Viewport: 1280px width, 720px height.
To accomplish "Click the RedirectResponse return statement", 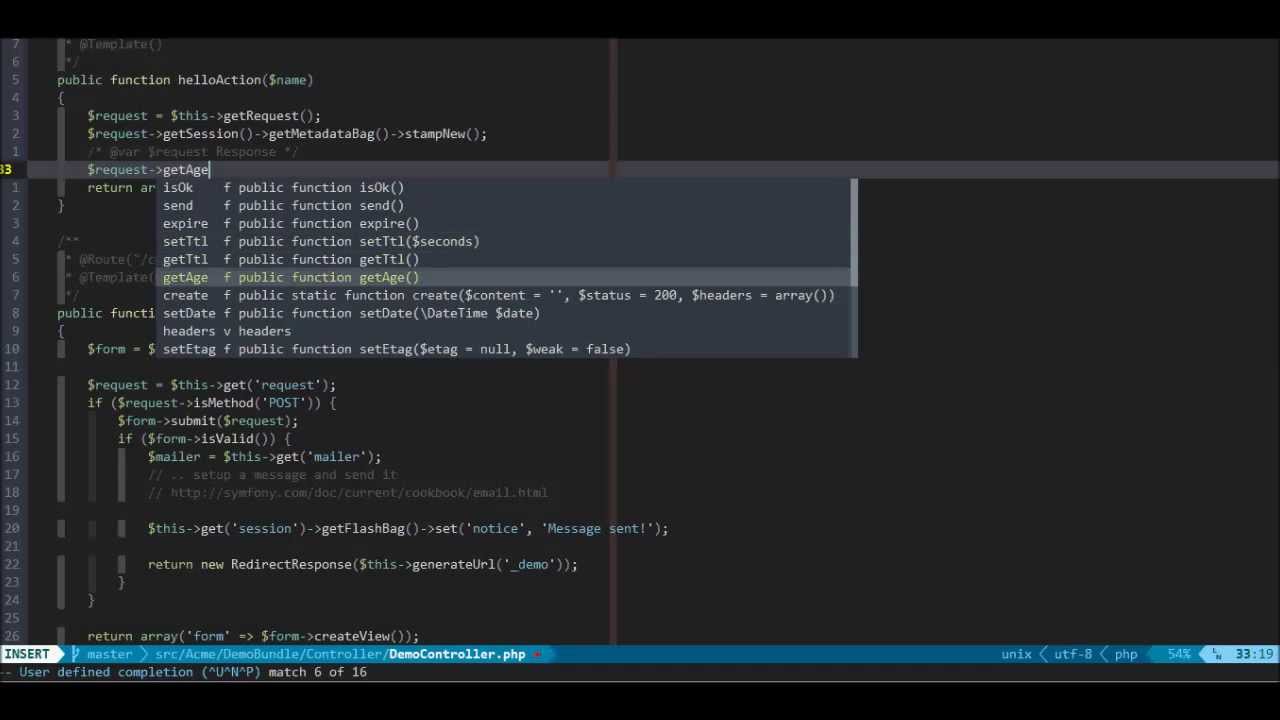I will coord(363,565).
